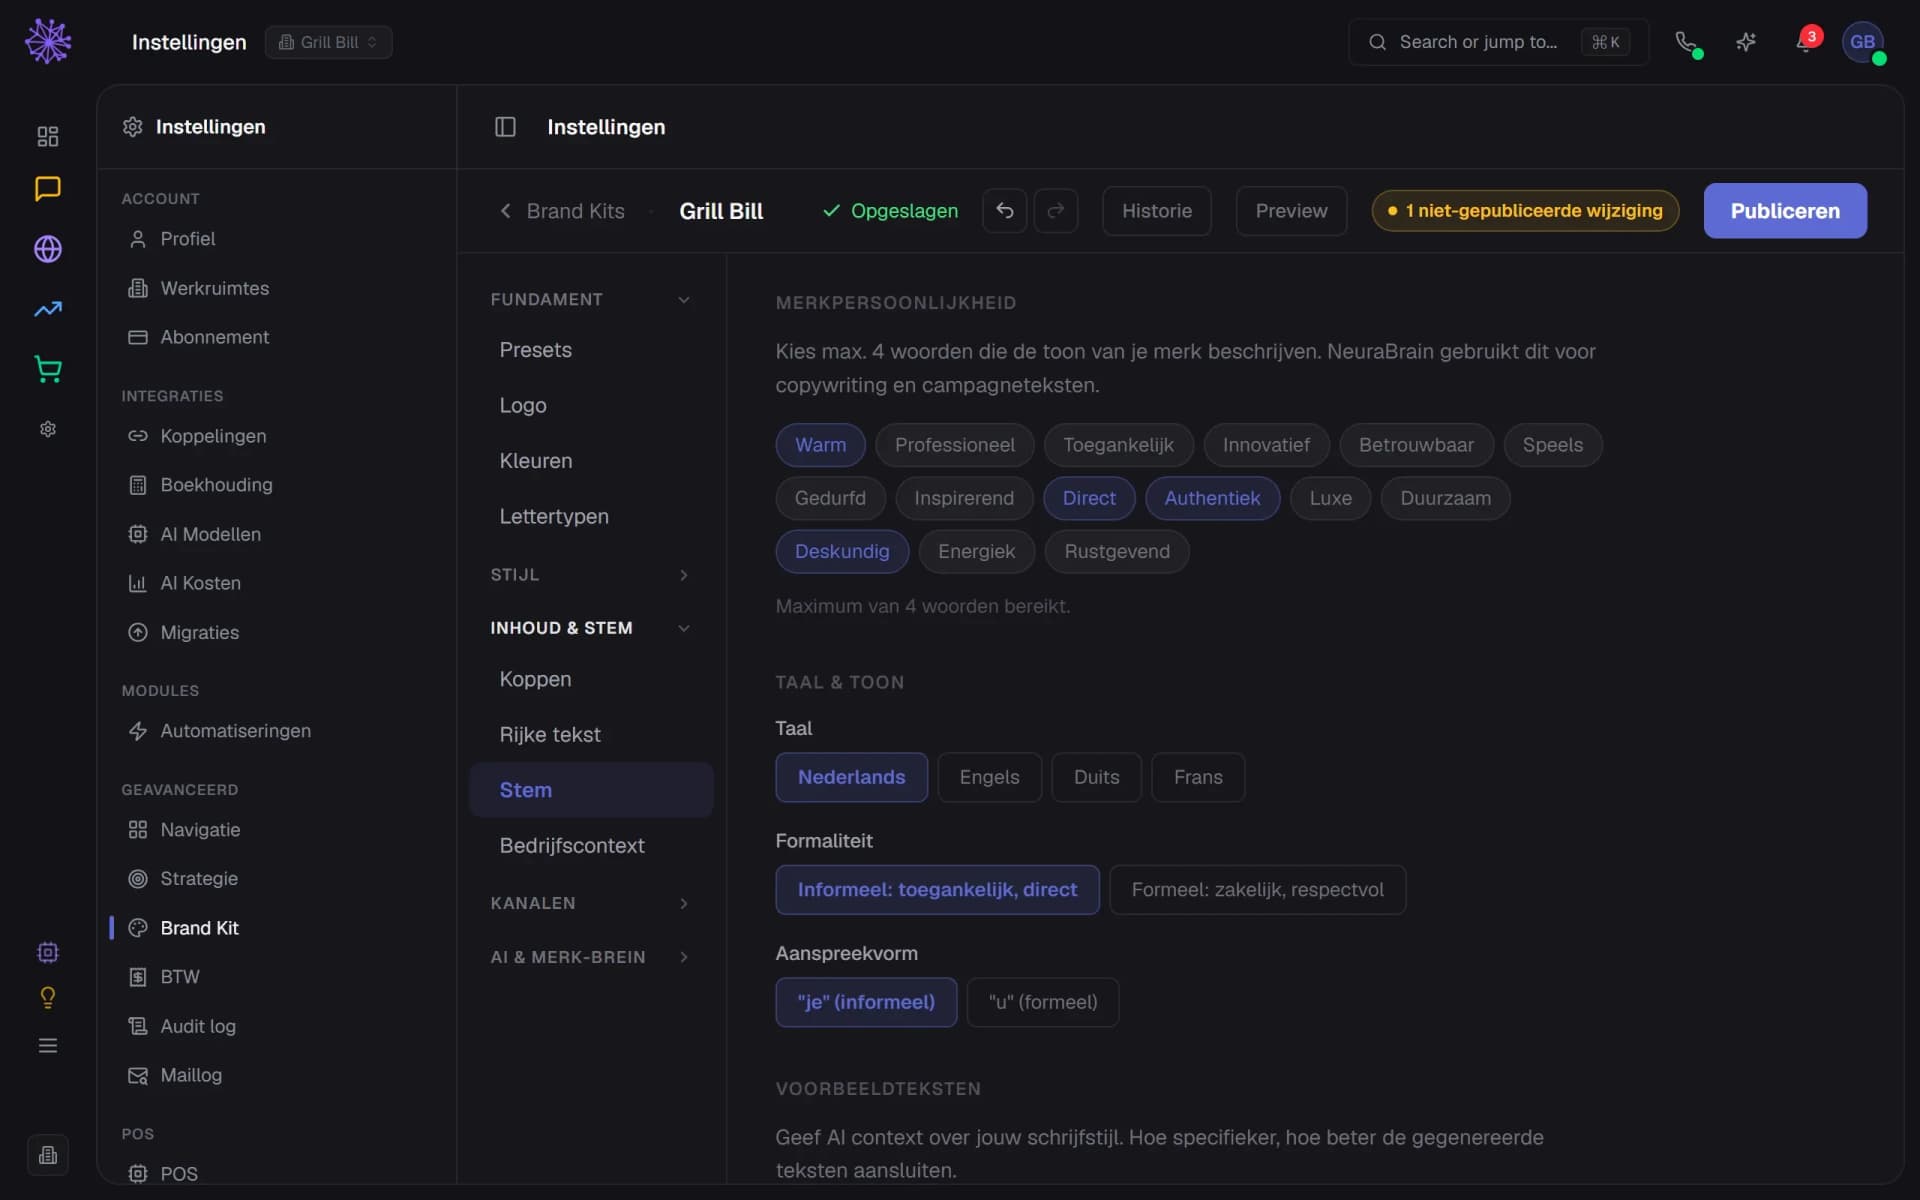Click the building icon at bottom of rail
Viewport: 1920px width, 1200px height.
tap(48, 1155)
